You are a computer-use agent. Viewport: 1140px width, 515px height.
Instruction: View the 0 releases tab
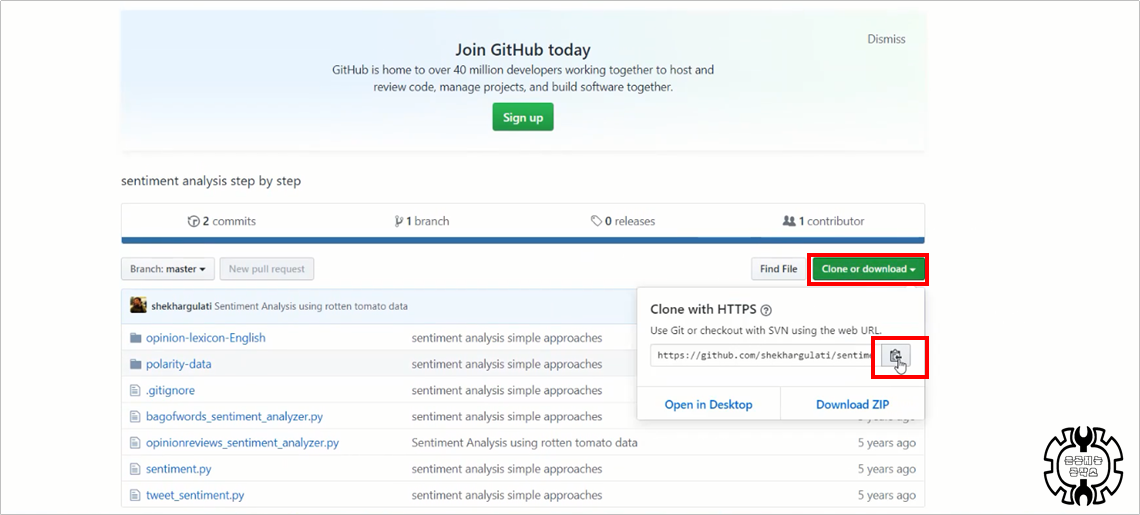[623, 221]
